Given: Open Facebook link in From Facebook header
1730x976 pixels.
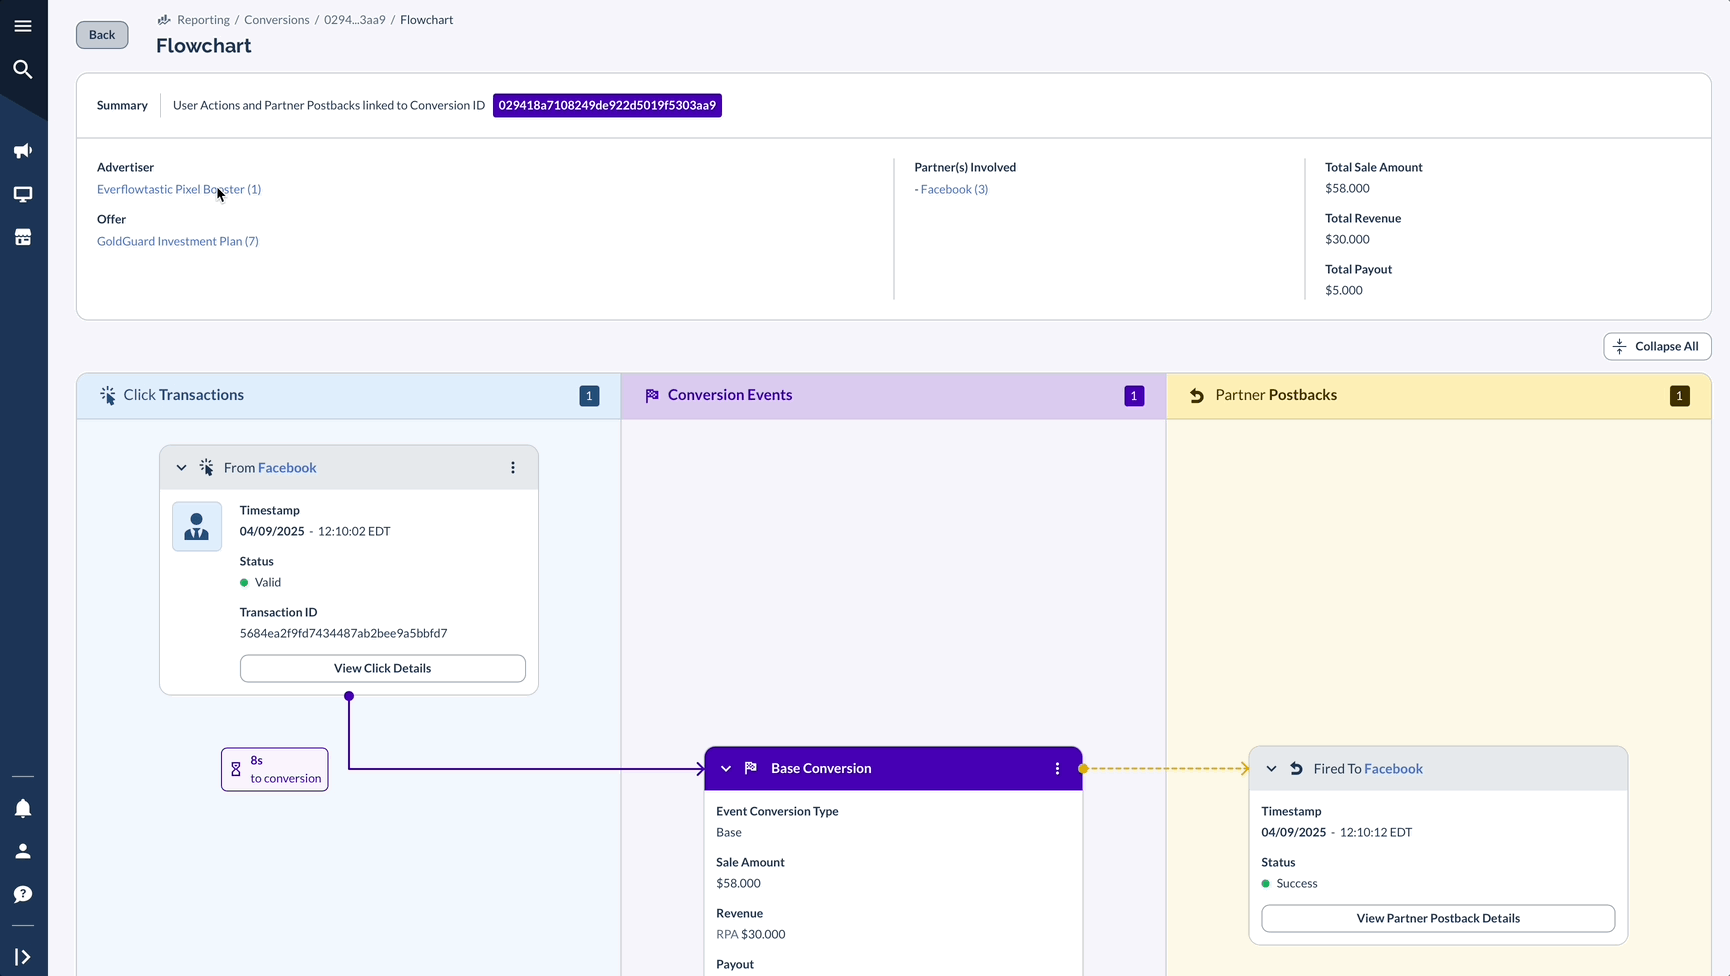Looking at the screenshot, I should click(x=287, y=467).
